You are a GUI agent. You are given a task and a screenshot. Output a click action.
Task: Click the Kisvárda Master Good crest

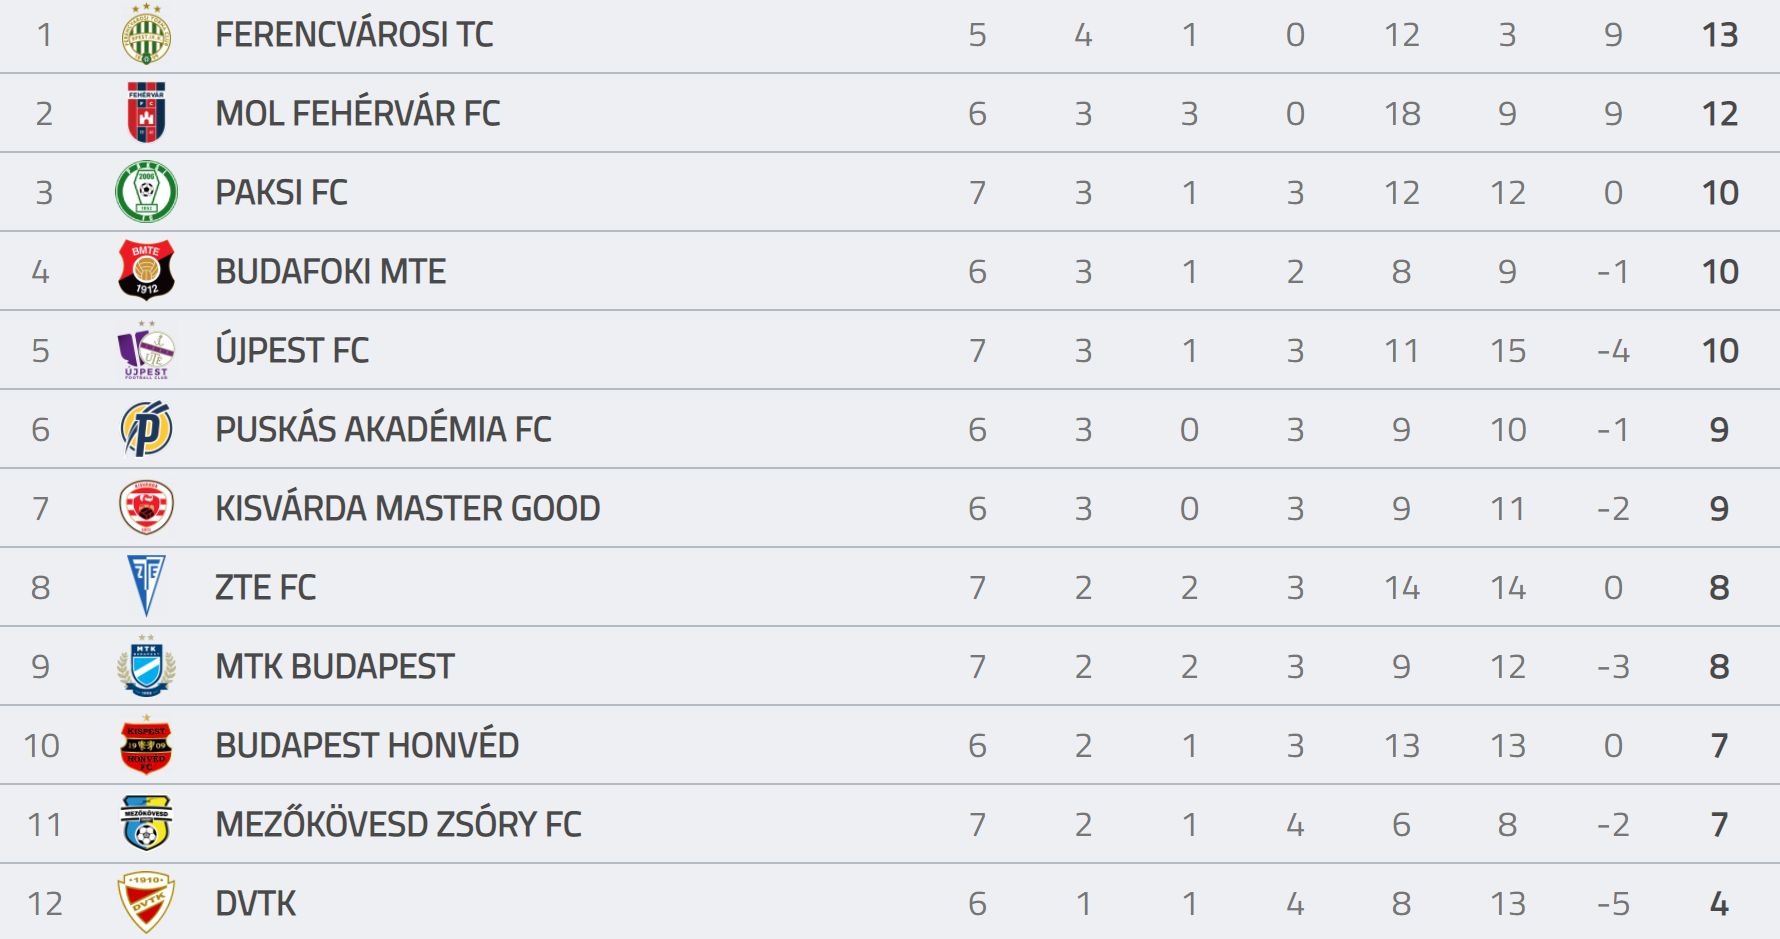(146, 507)
